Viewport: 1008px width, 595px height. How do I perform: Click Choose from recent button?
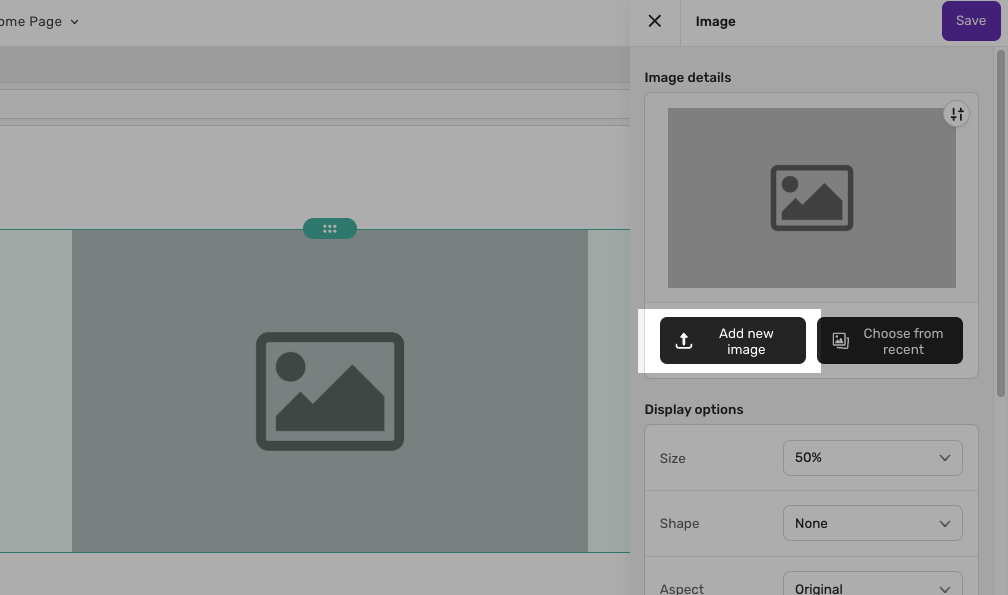[890, 341]
